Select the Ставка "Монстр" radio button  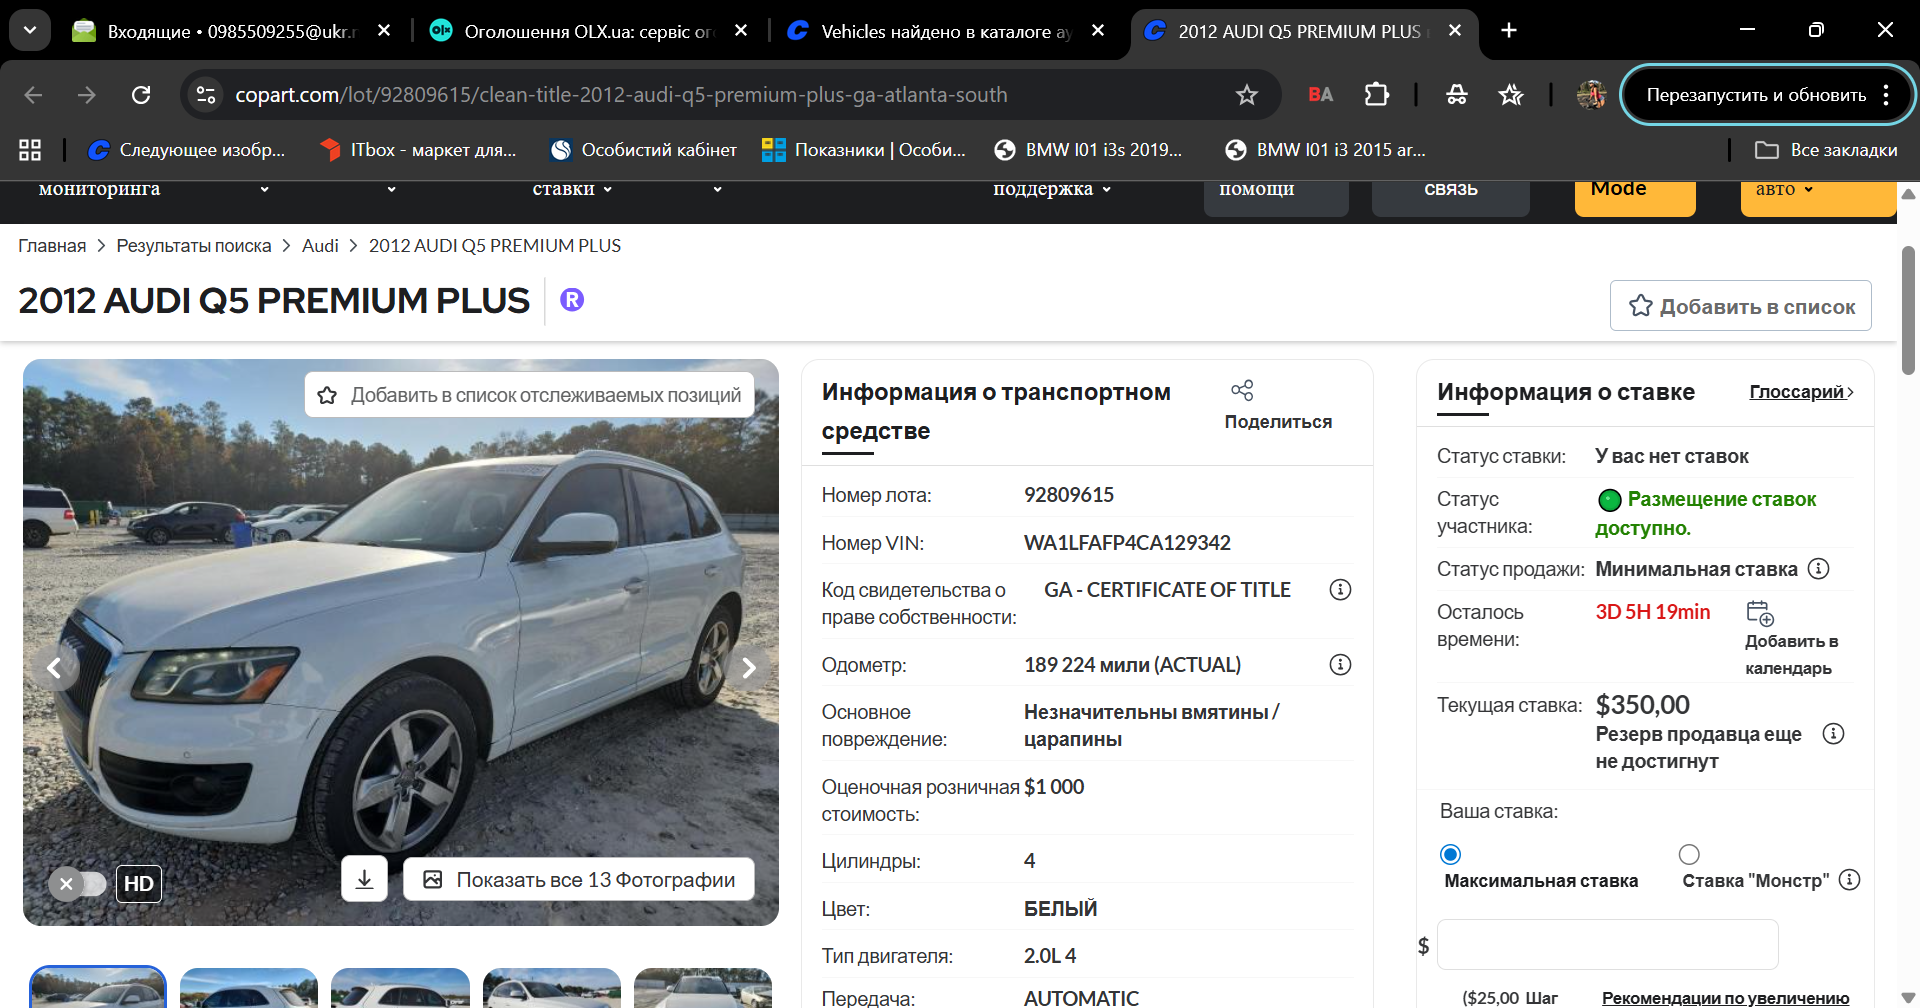1689,855
